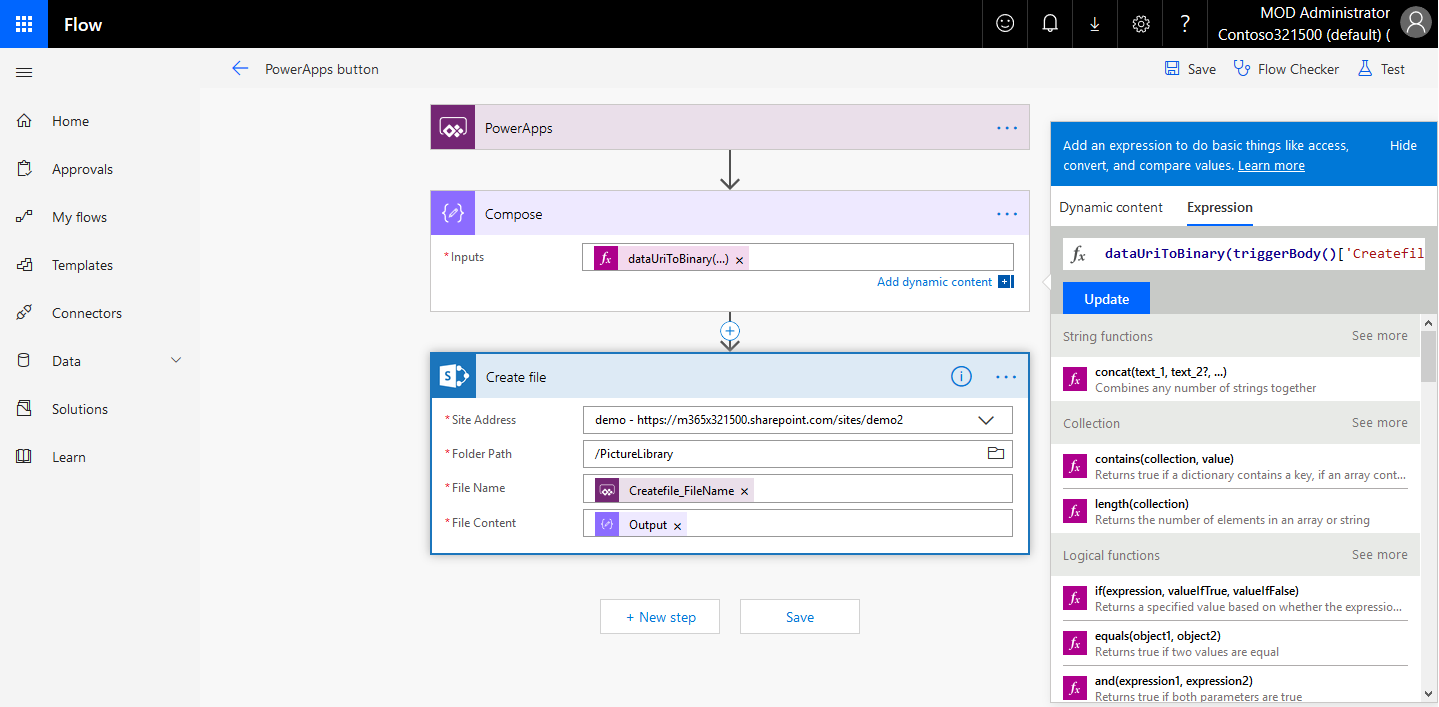Expand the Site Address dropdown
The height and width of the screenshot is (707, 1439).
pos(986,420)
